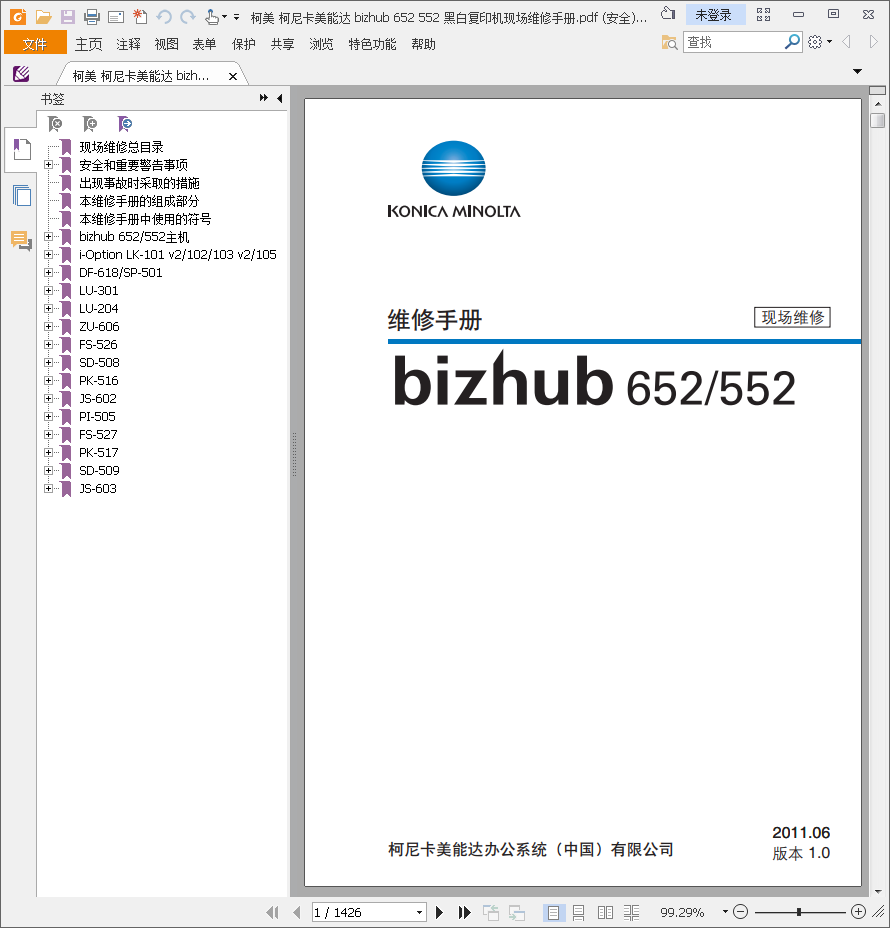The image size is (890, 928).
Task: Click the add new bookmark icon
Action: tap(90, 124)
